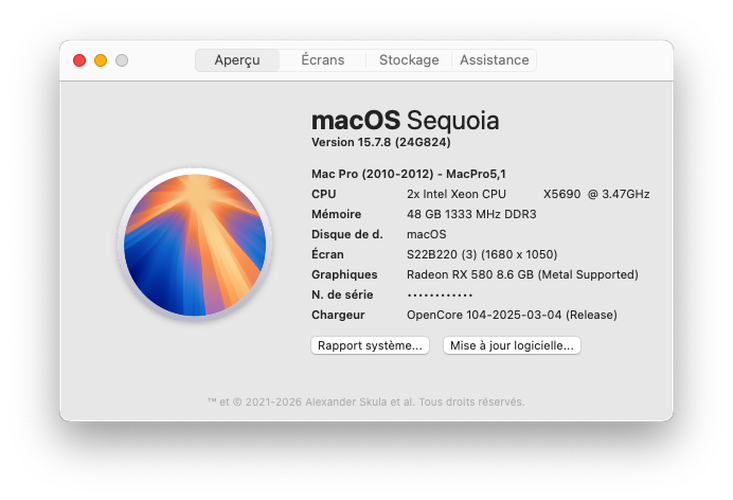
Task: Click the Chargeur label
Action: [338, 315]
